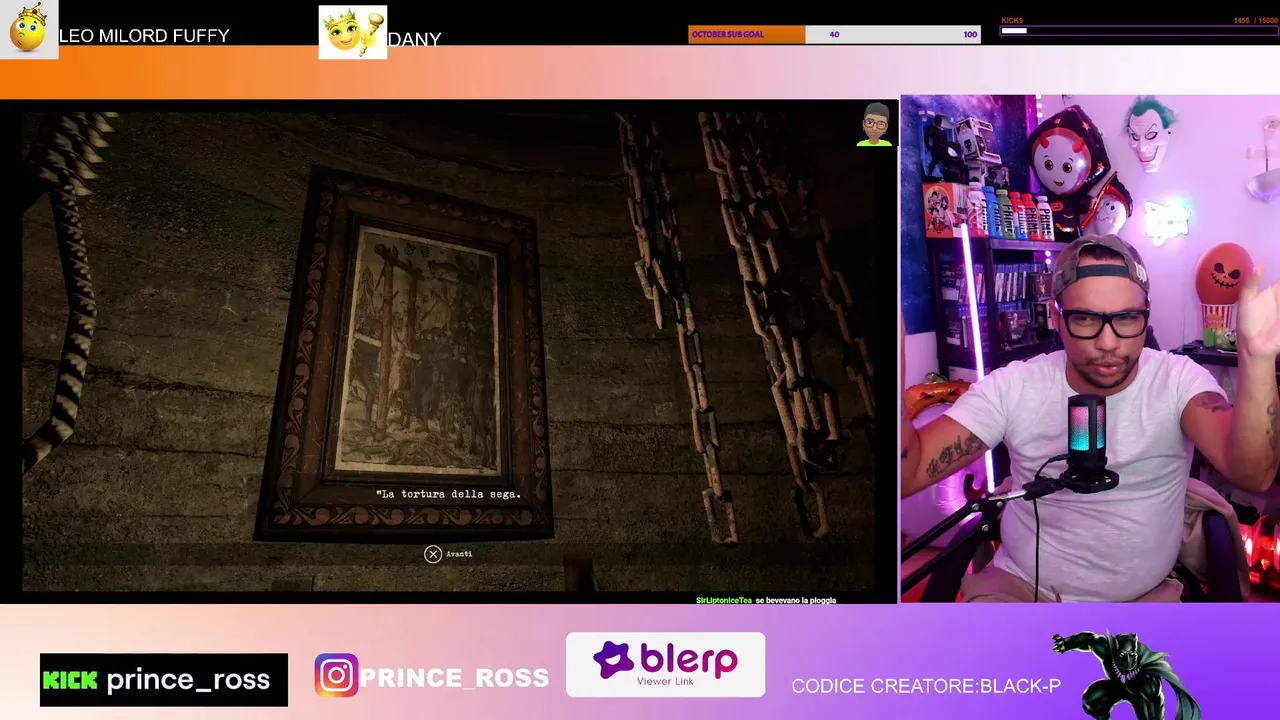Click the avatar icon at game corner
This screenshot has width=1280, height=720.
point(875,124)
